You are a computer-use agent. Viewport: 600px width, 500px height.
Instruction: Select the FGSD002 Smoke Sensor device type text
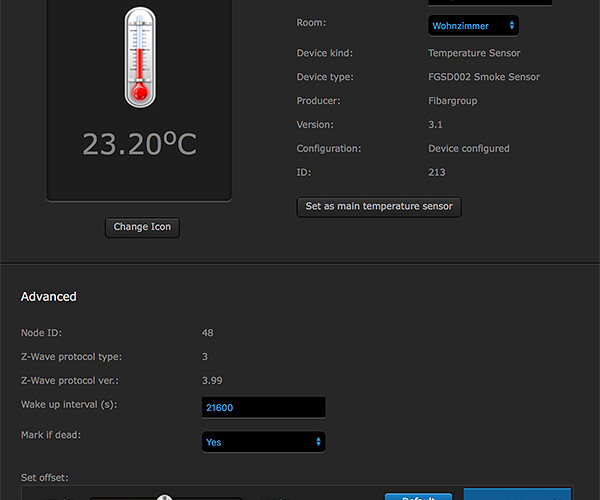point(483,77)
